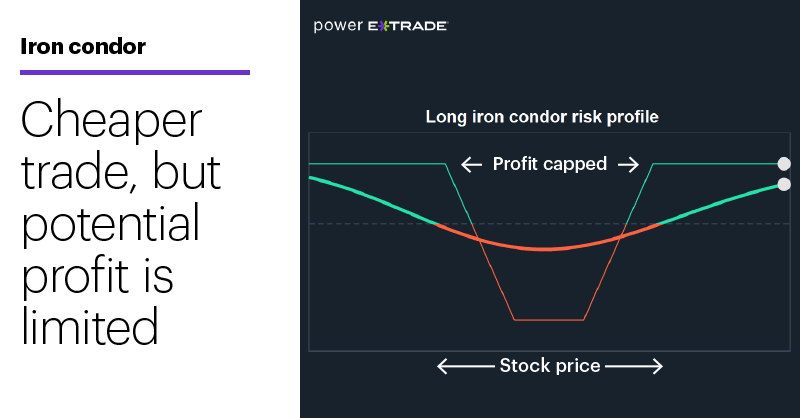
Task: Click the Profit capped label
Action: (550, 164)
